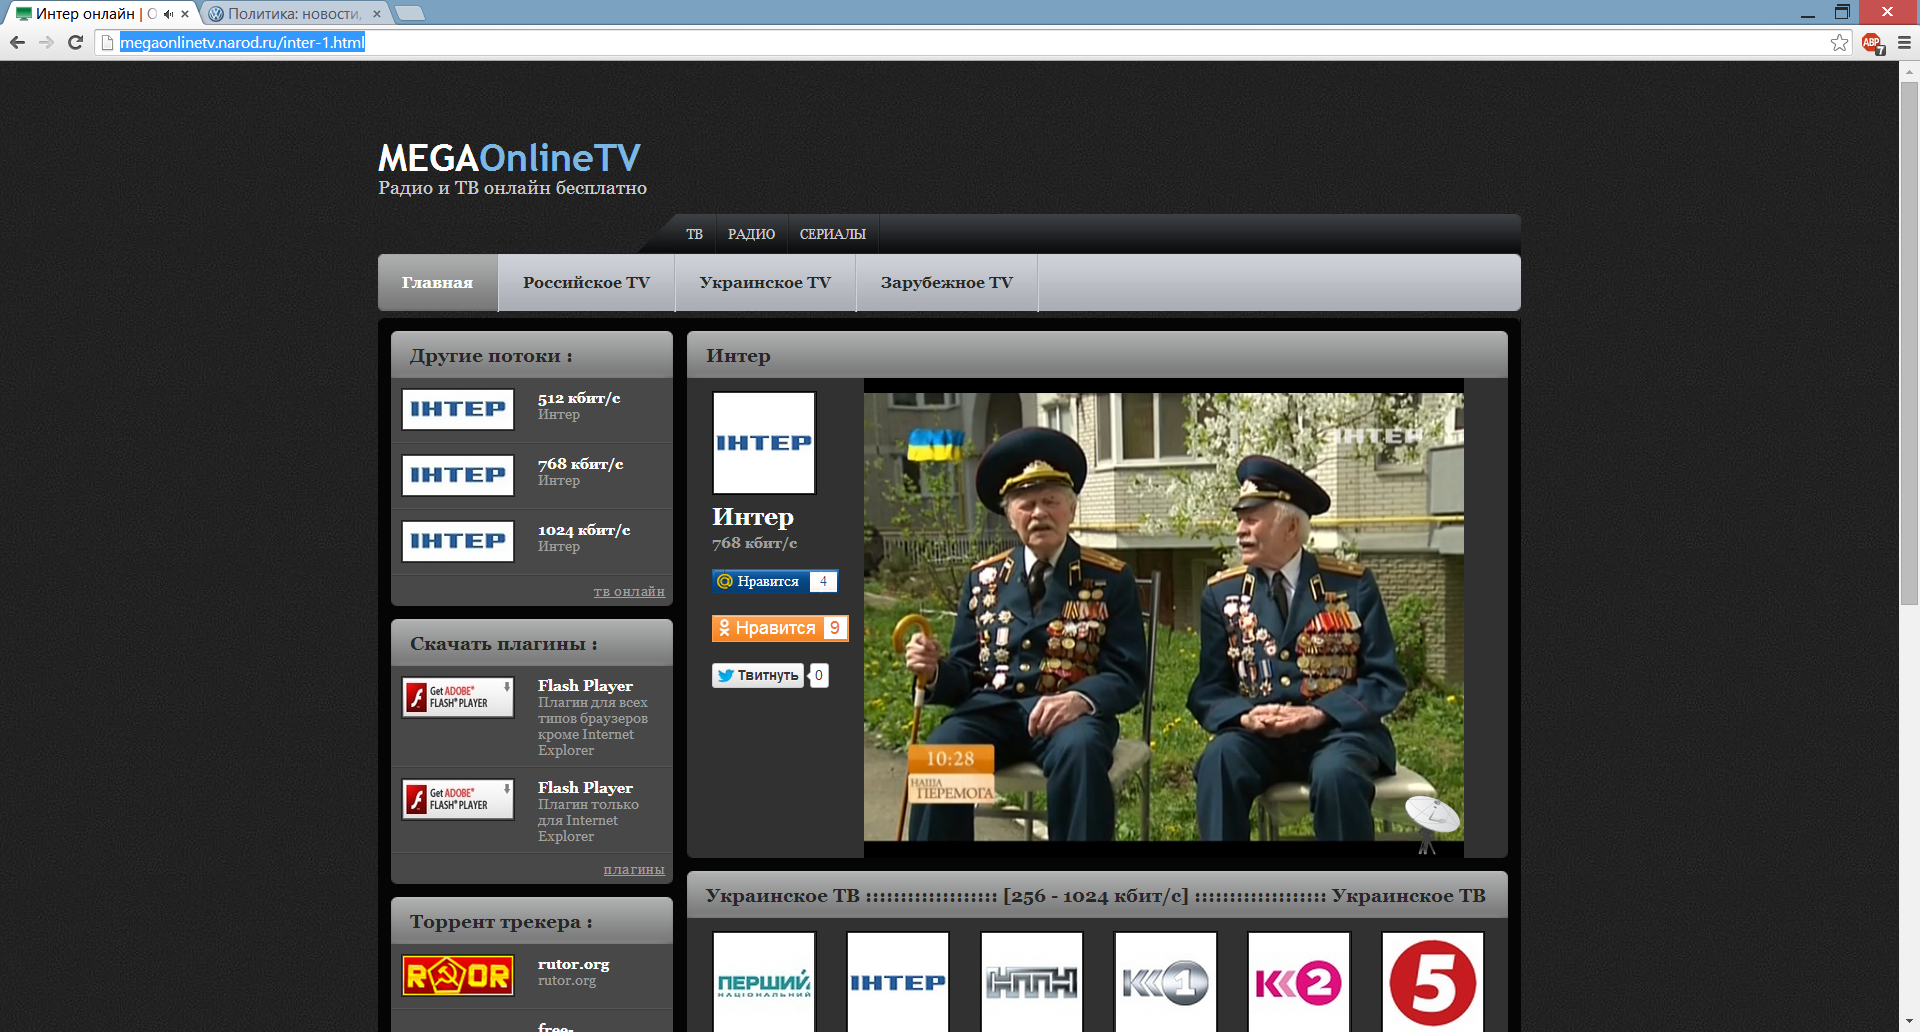Image resolution: width=1920 pixels, height=1032 pixels.
Task: Open the Перший Національний channel thumbnail
Action: coord(764,983)
